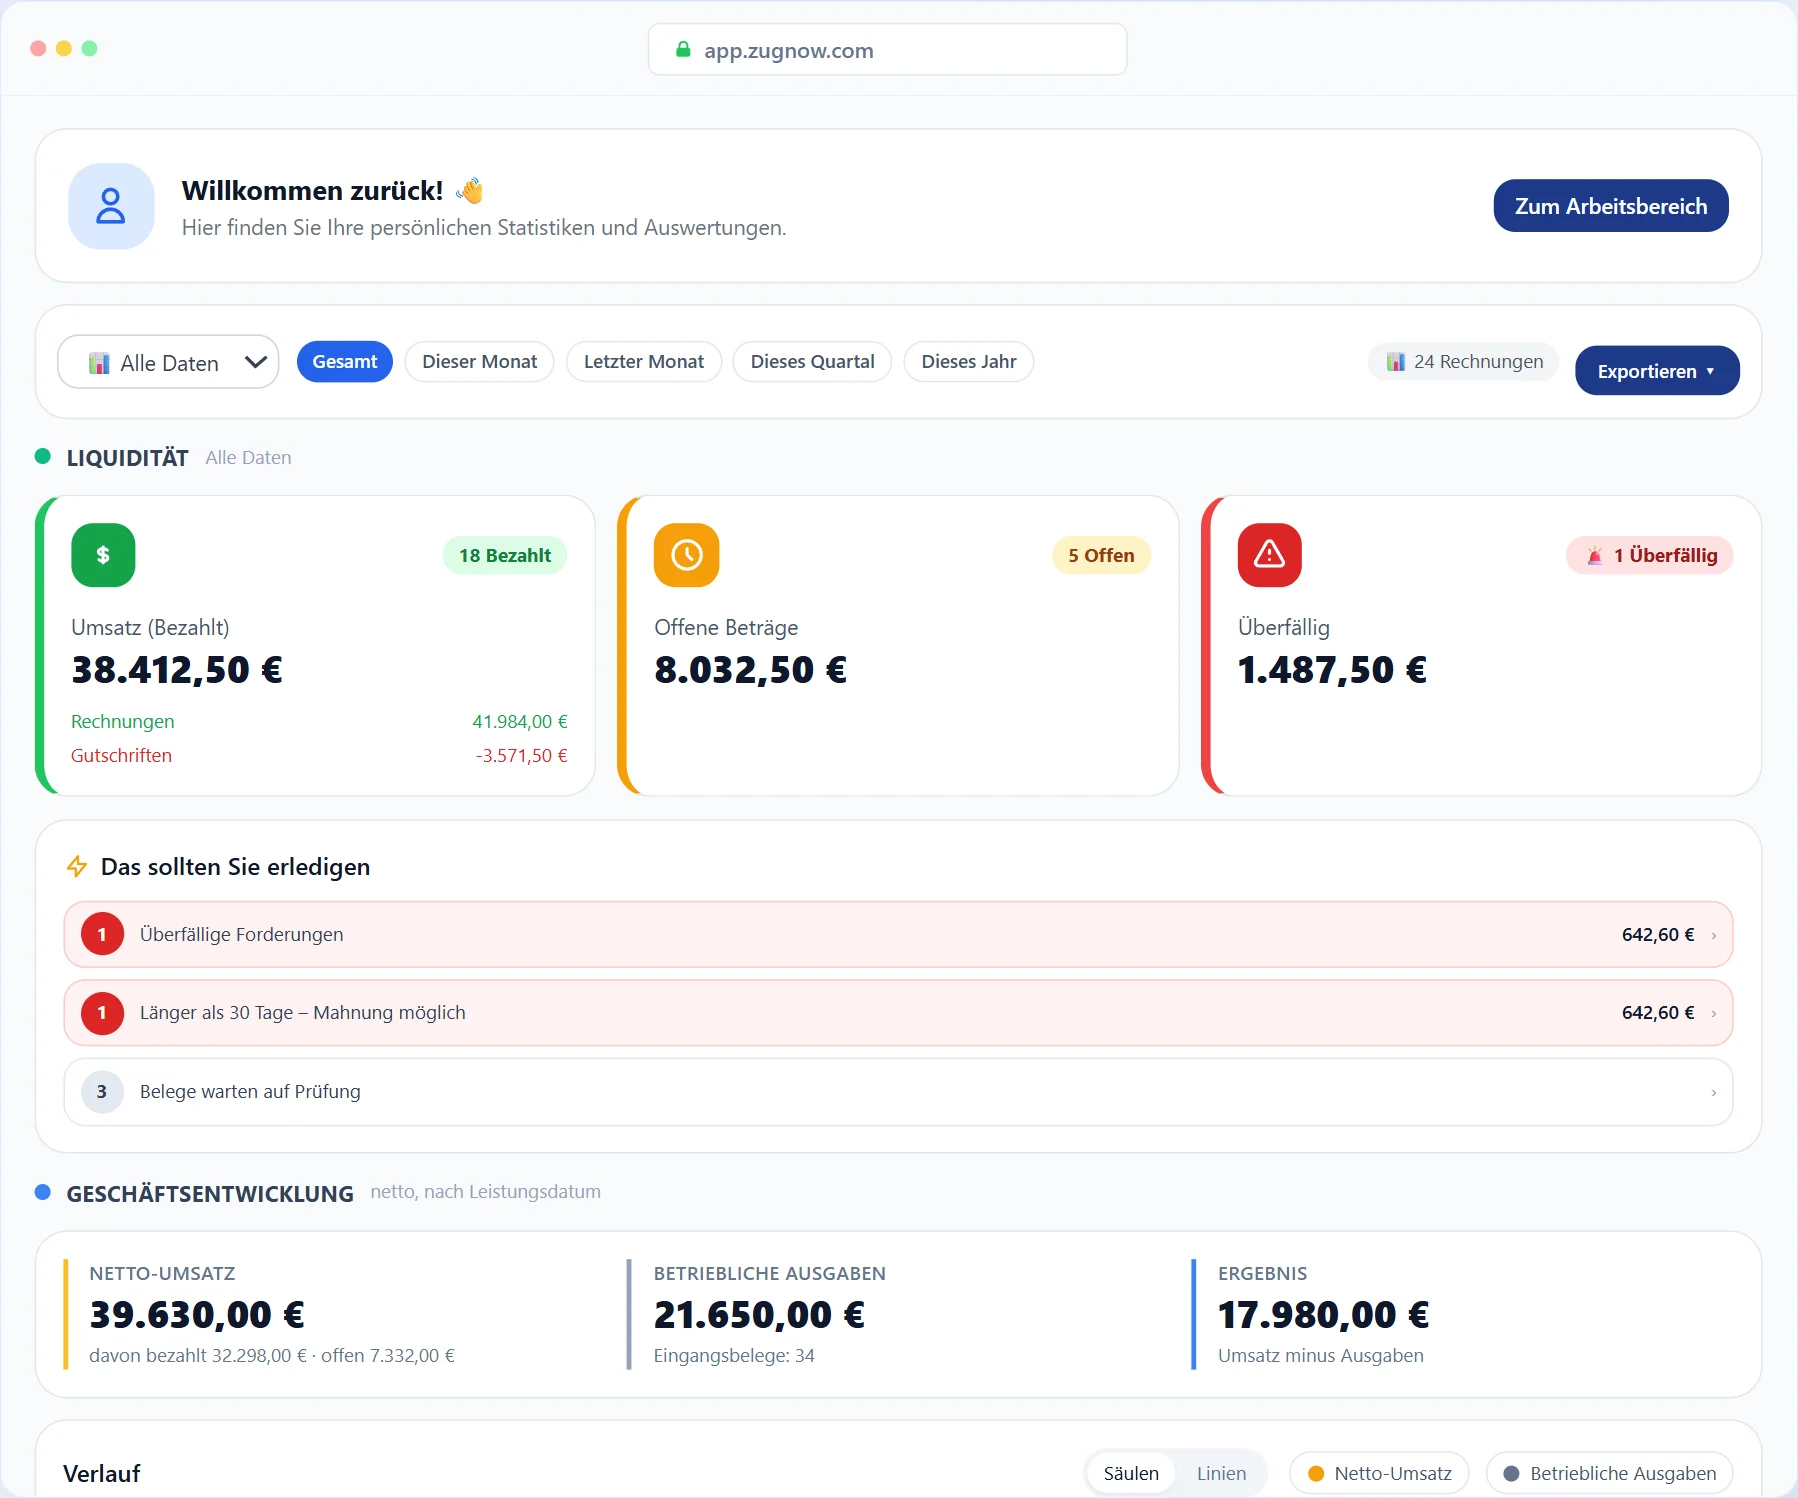Click the siren icon in the Überfällig badge
1798x1498 pixels.
click(1595, 555)
